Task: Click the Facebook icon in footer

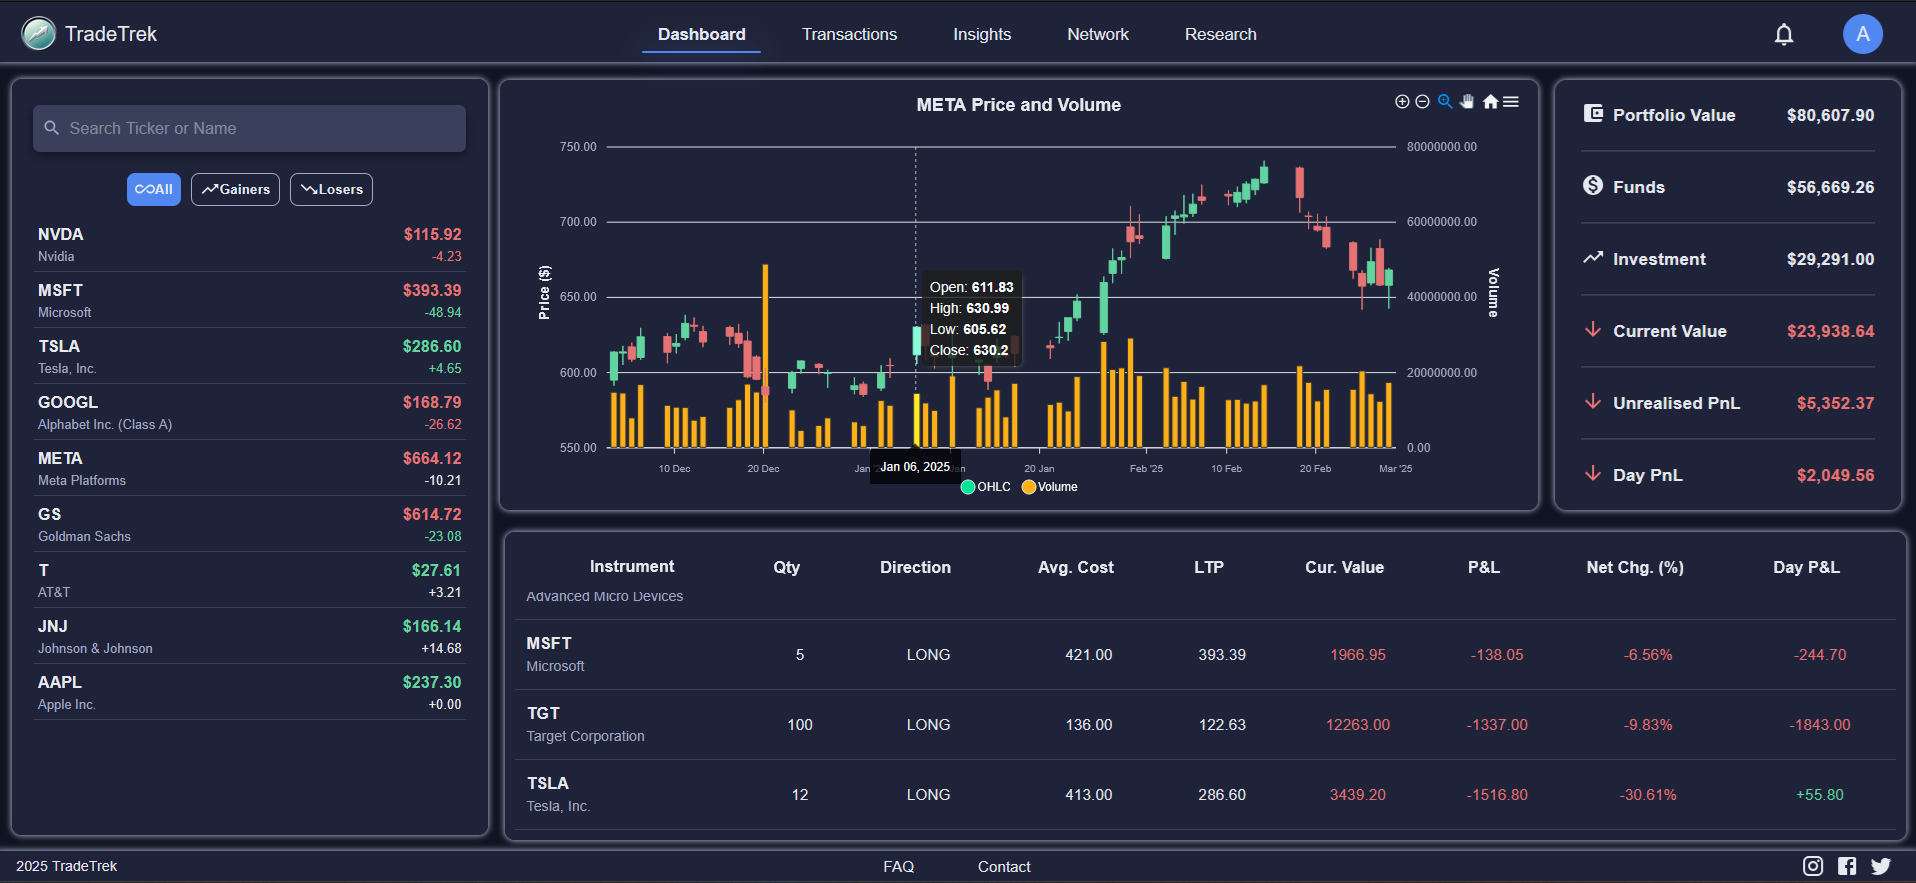Action: 1847,866
